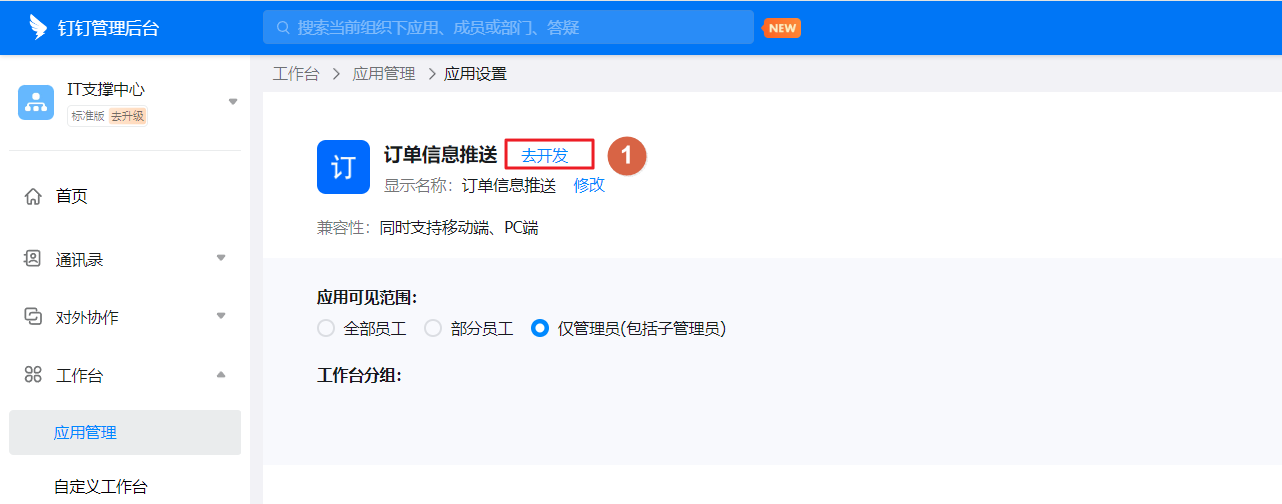Image resolution: width=1282 pixels, height=504 pixels.
Task: Select 应用管理 in the sidebar
Action: (125, 432)
